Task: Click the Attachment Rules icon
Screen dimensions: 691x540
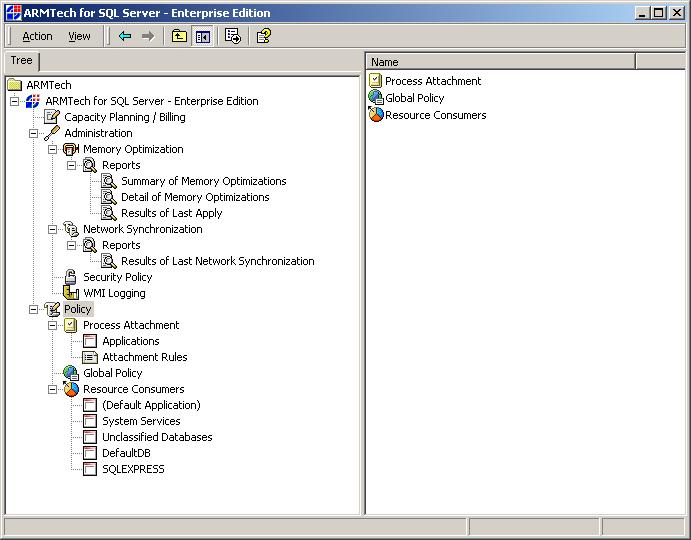Action: (90, 357)
